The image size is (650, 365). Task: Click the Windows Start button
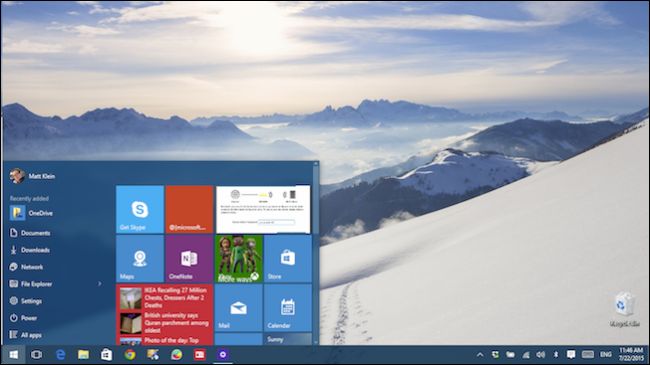click(13, 355)
